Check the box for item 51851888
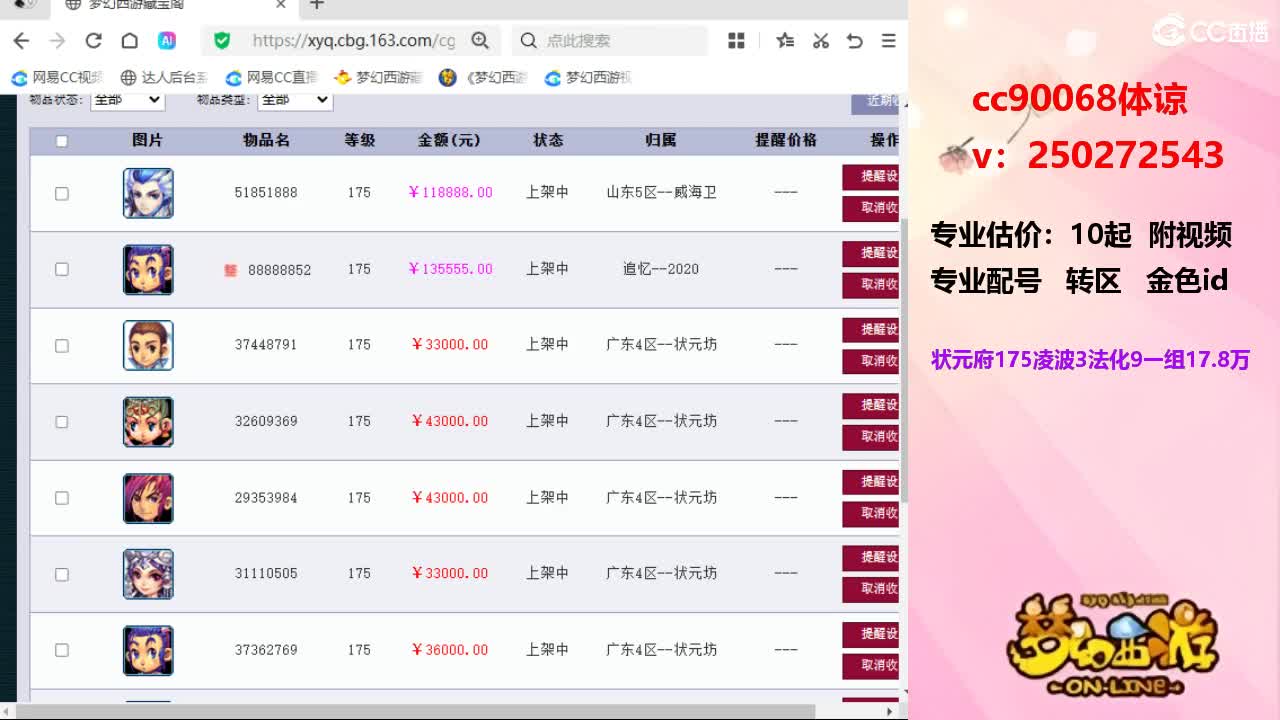1280x720 pixels. tap(61, 193)
